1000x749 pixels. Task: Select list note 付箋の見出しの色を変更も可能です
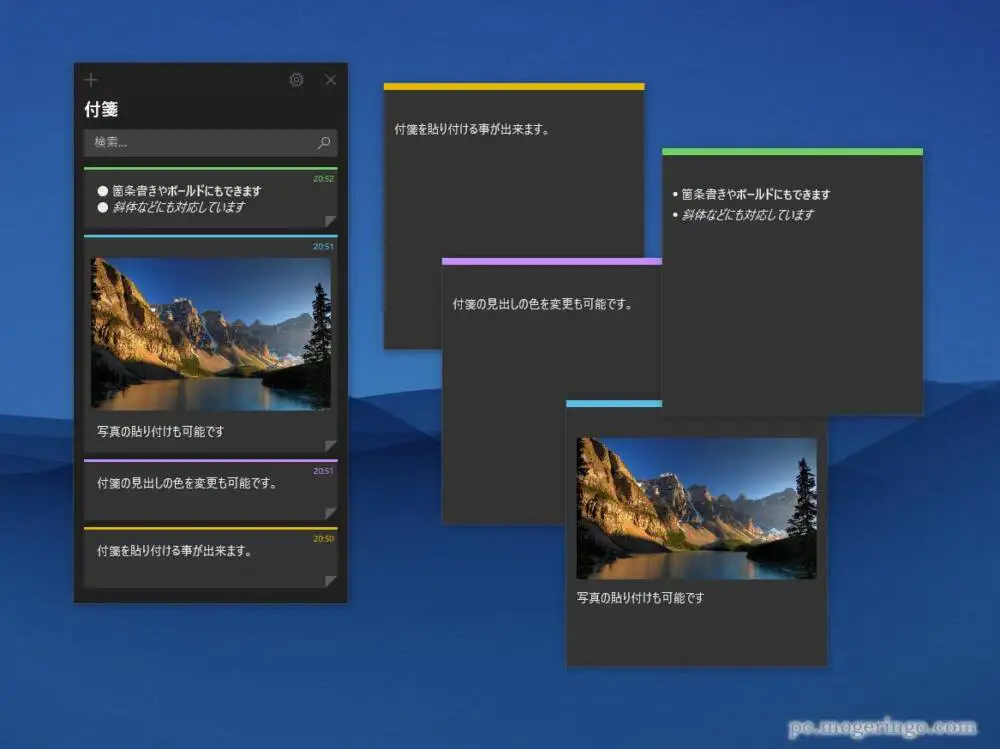click(x=187, y=484)
